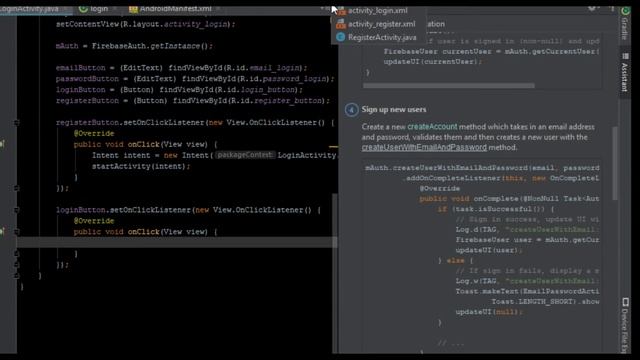Click the mAuth = FirebaseAuth.getInstance() line
This screenshot has height=360, width=640.
134,46
